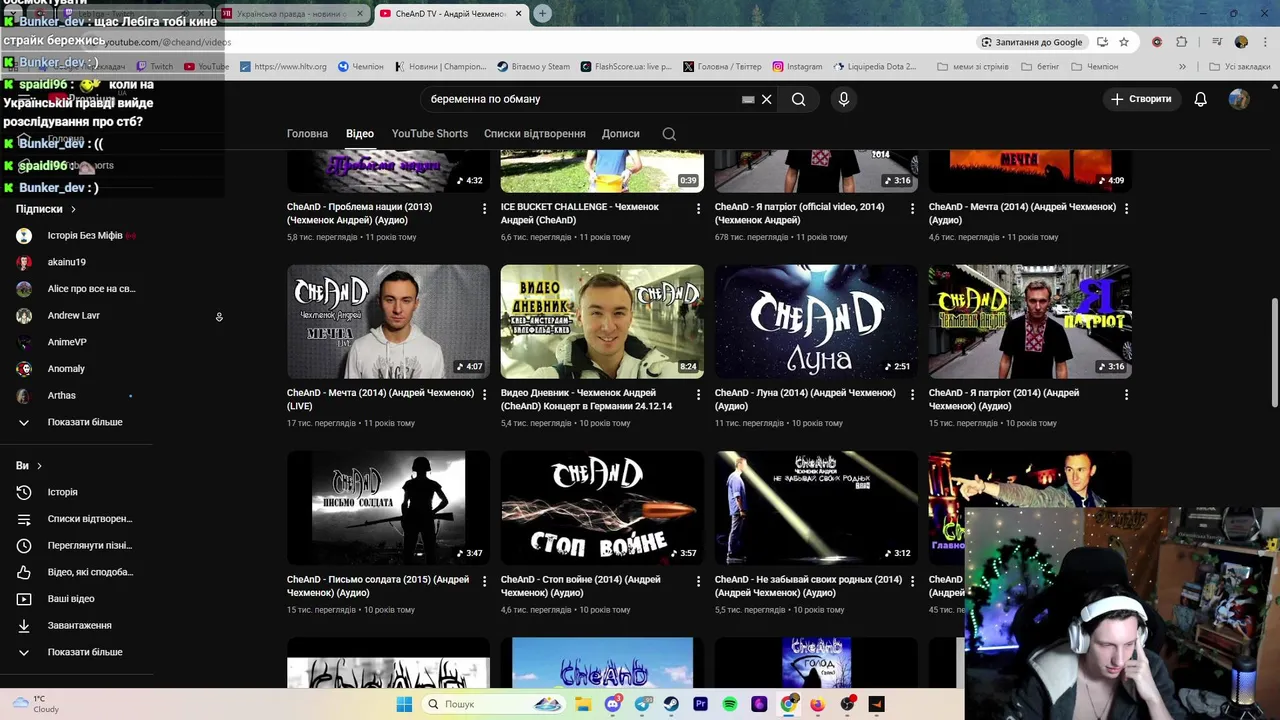Viewport: 1280px width, 720px height.
Task: Open Premiere Pro from the taskbar
Action: pos(701,704)
